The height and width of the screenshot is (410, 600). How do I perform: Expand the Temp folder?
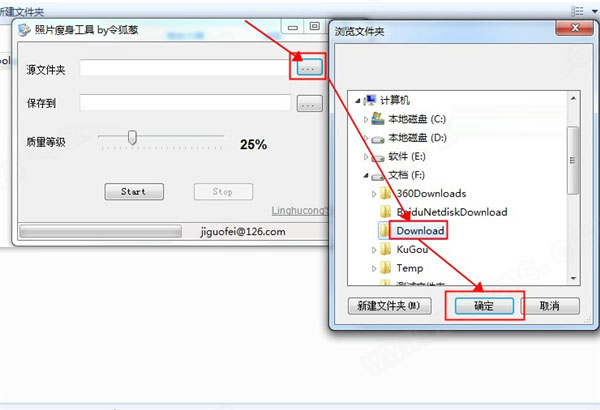click(374, 269)
